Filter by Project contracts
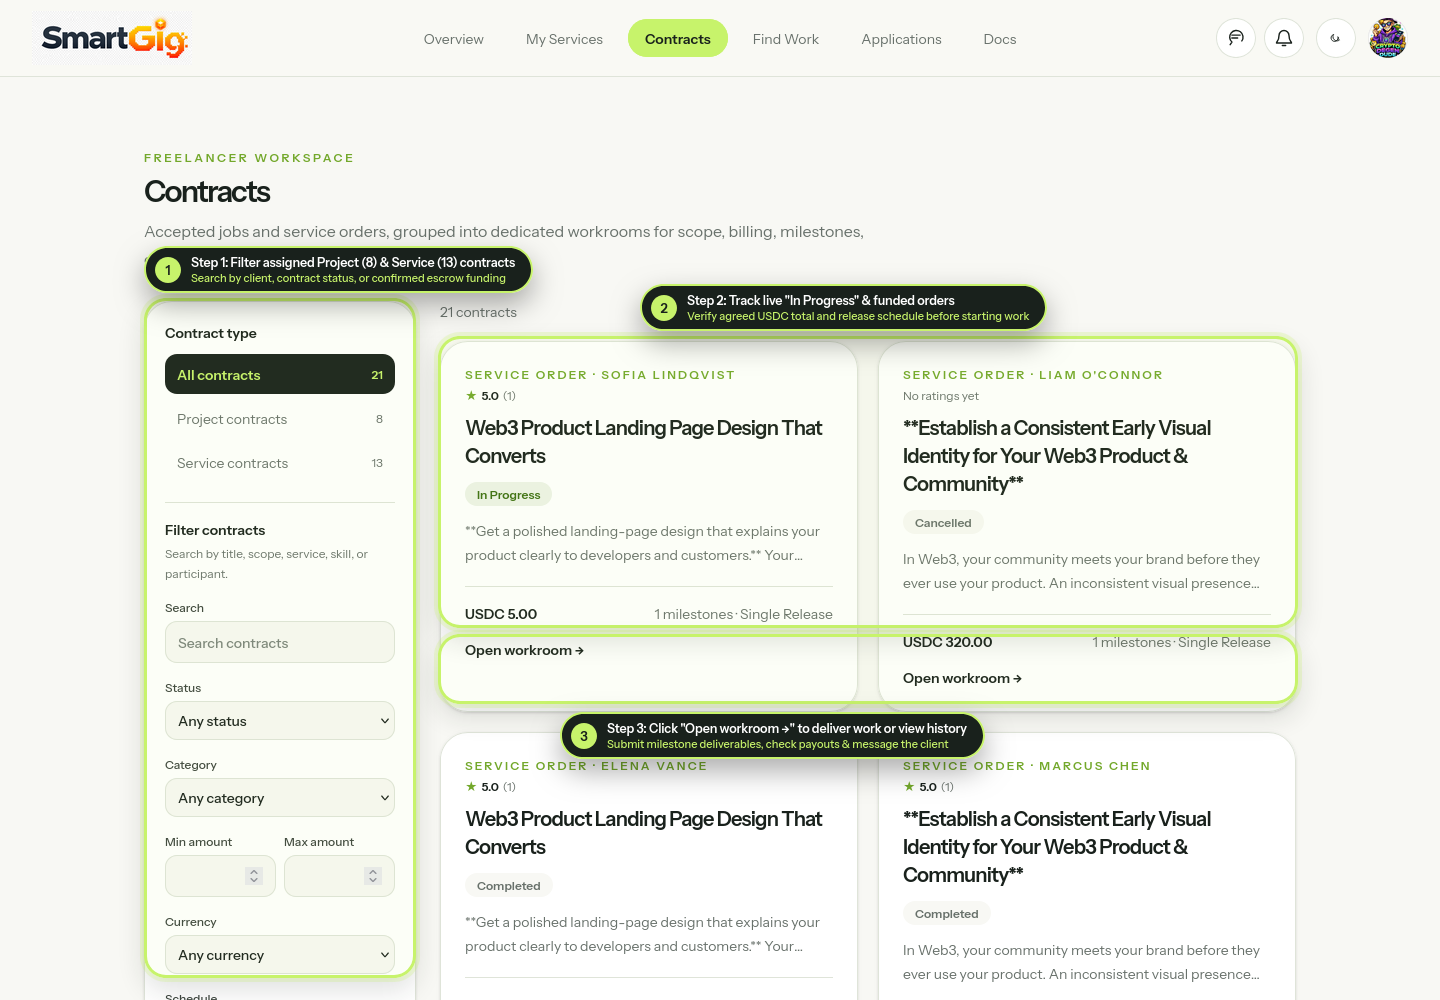Screen dimensions: 1440x1000 pyautogui.click(x=280, y=419)
